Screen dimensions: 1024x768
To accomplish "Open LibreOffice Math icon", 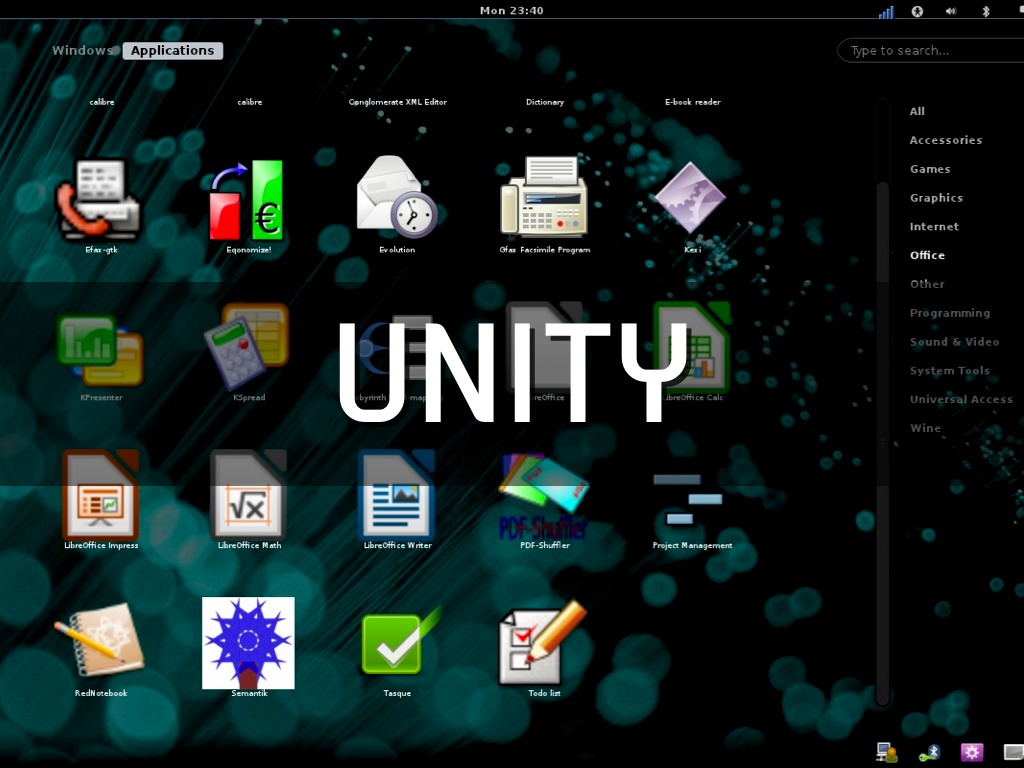I will pyautogui.click(x=248, y=494).
